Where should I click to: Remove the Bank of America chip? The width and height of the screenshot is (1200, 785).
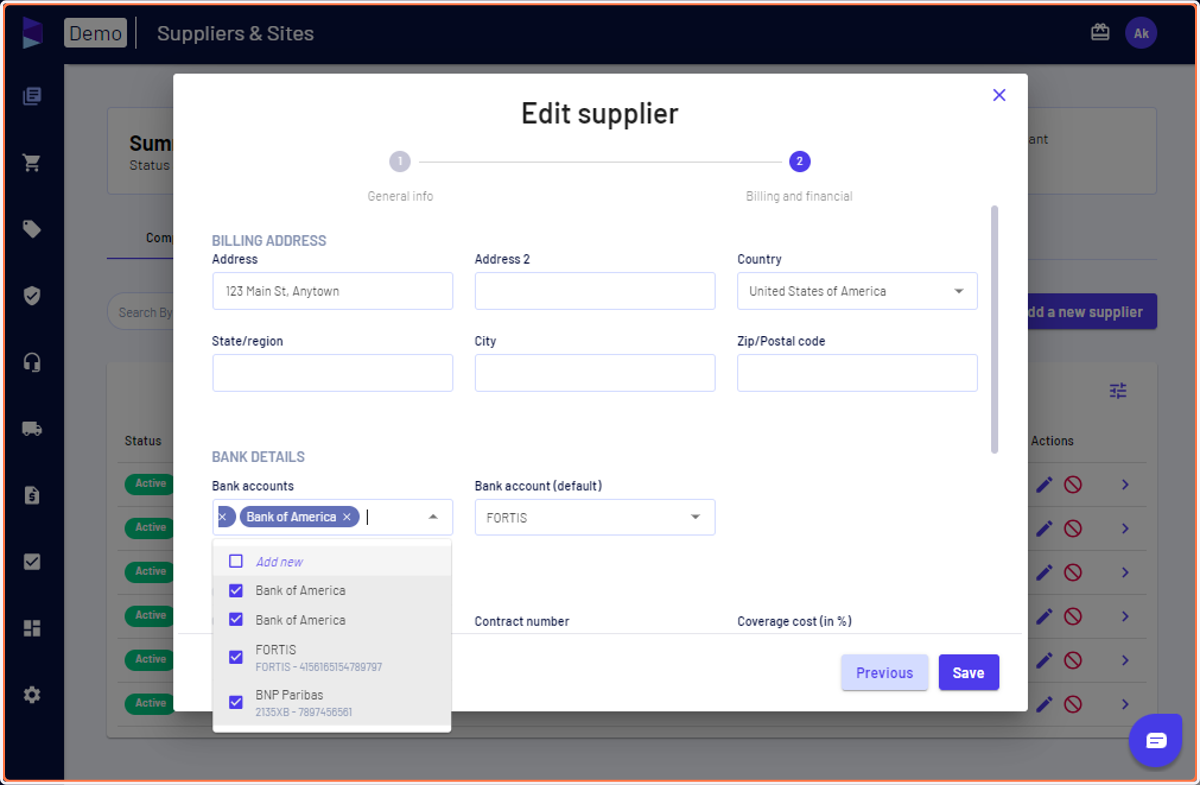[346, 517]
